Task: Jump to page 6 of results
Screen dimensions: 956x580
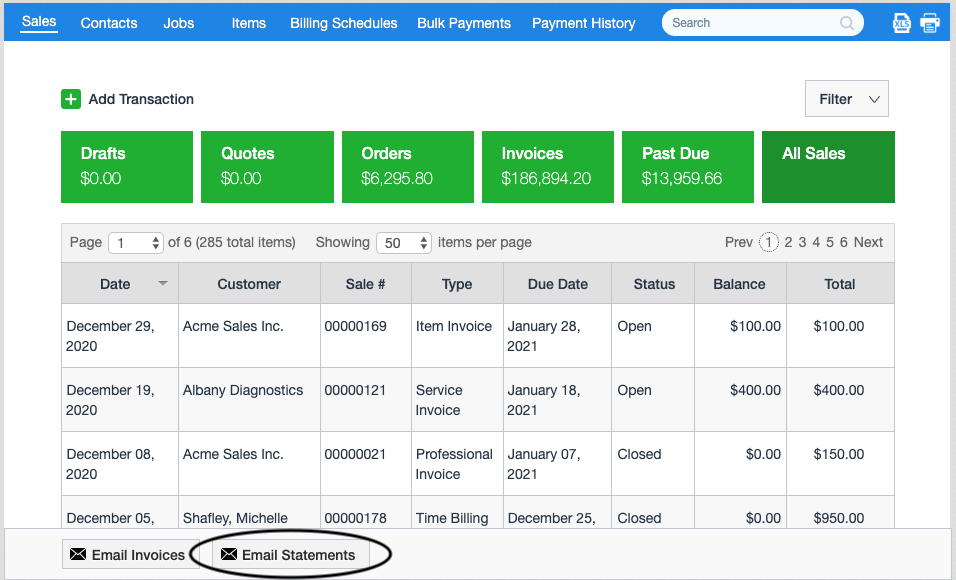Action: pos(844,242)
